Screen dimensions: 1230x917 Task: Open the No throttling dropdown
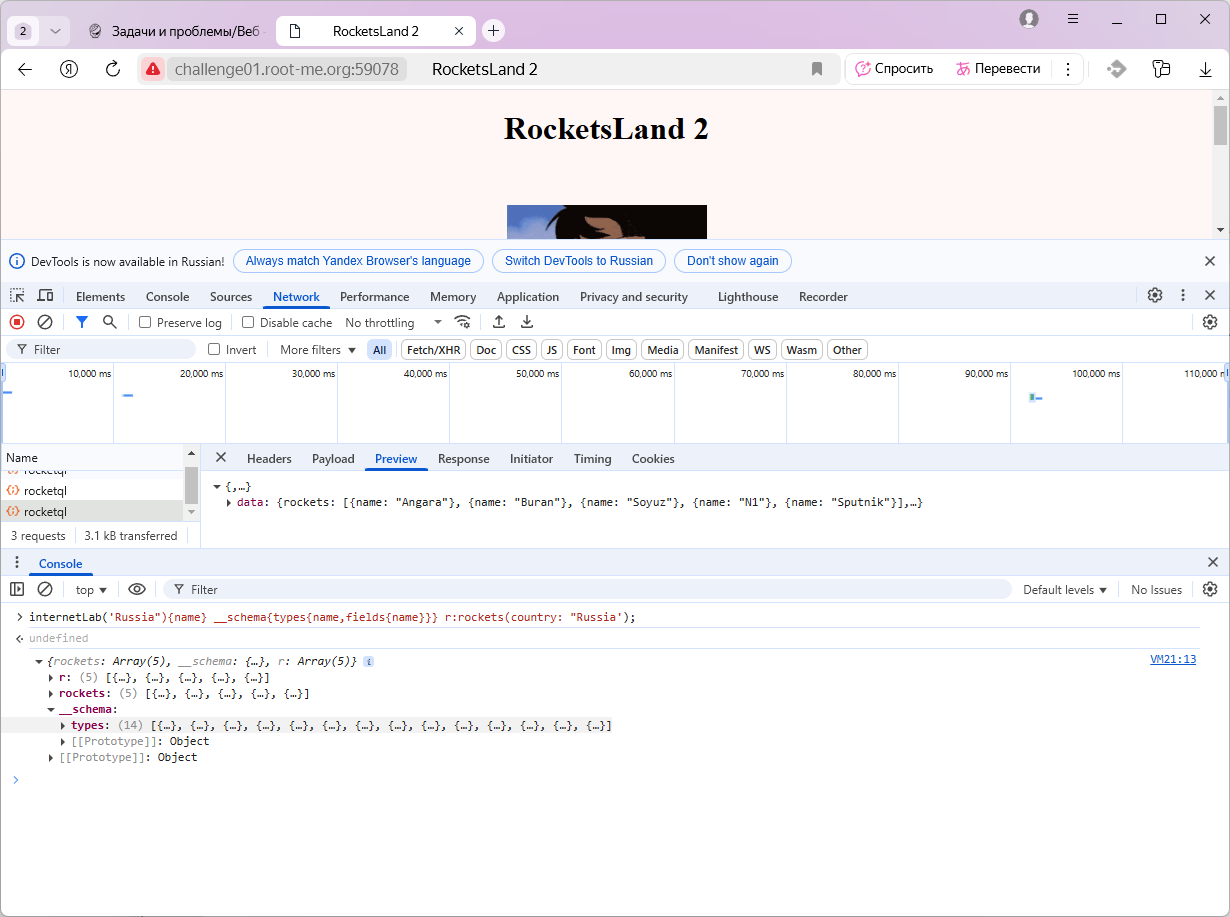[x=393, y=322]
